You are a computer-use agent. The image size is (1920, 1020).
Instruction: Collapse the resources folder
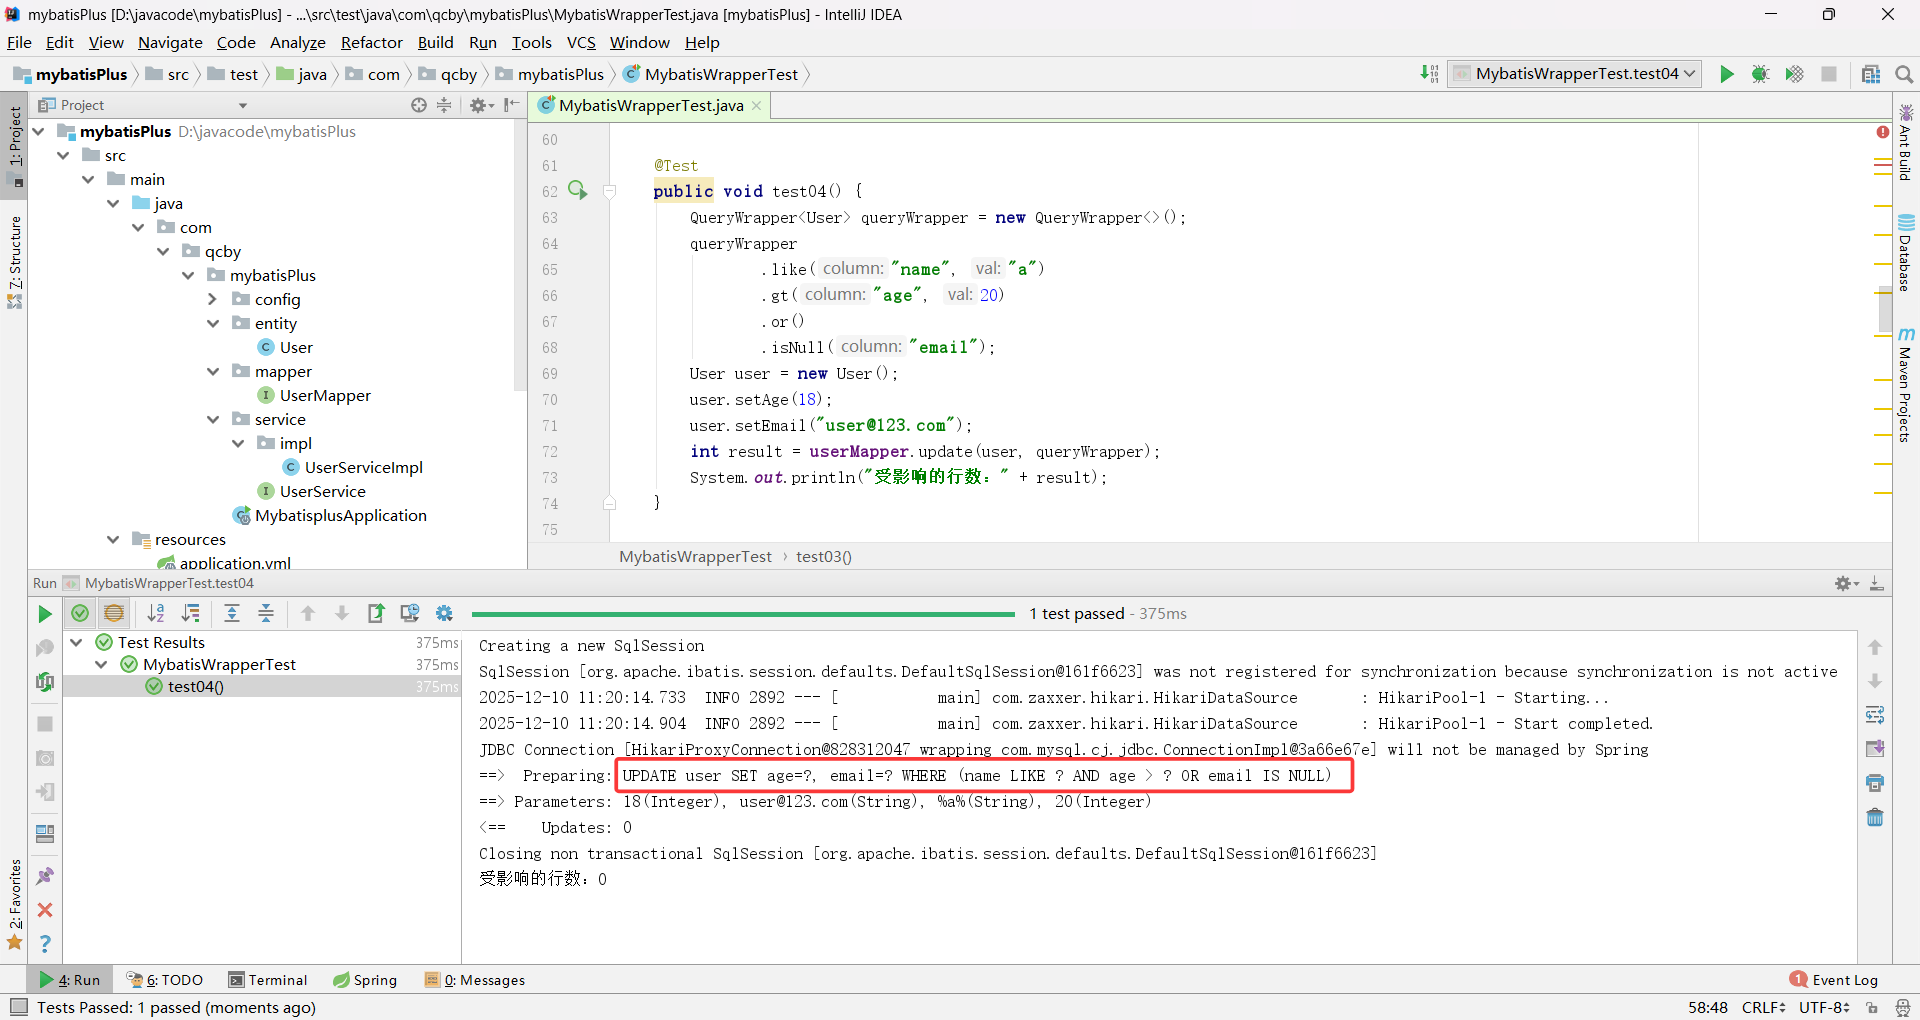pyautogui.click(x=113, y=539)
